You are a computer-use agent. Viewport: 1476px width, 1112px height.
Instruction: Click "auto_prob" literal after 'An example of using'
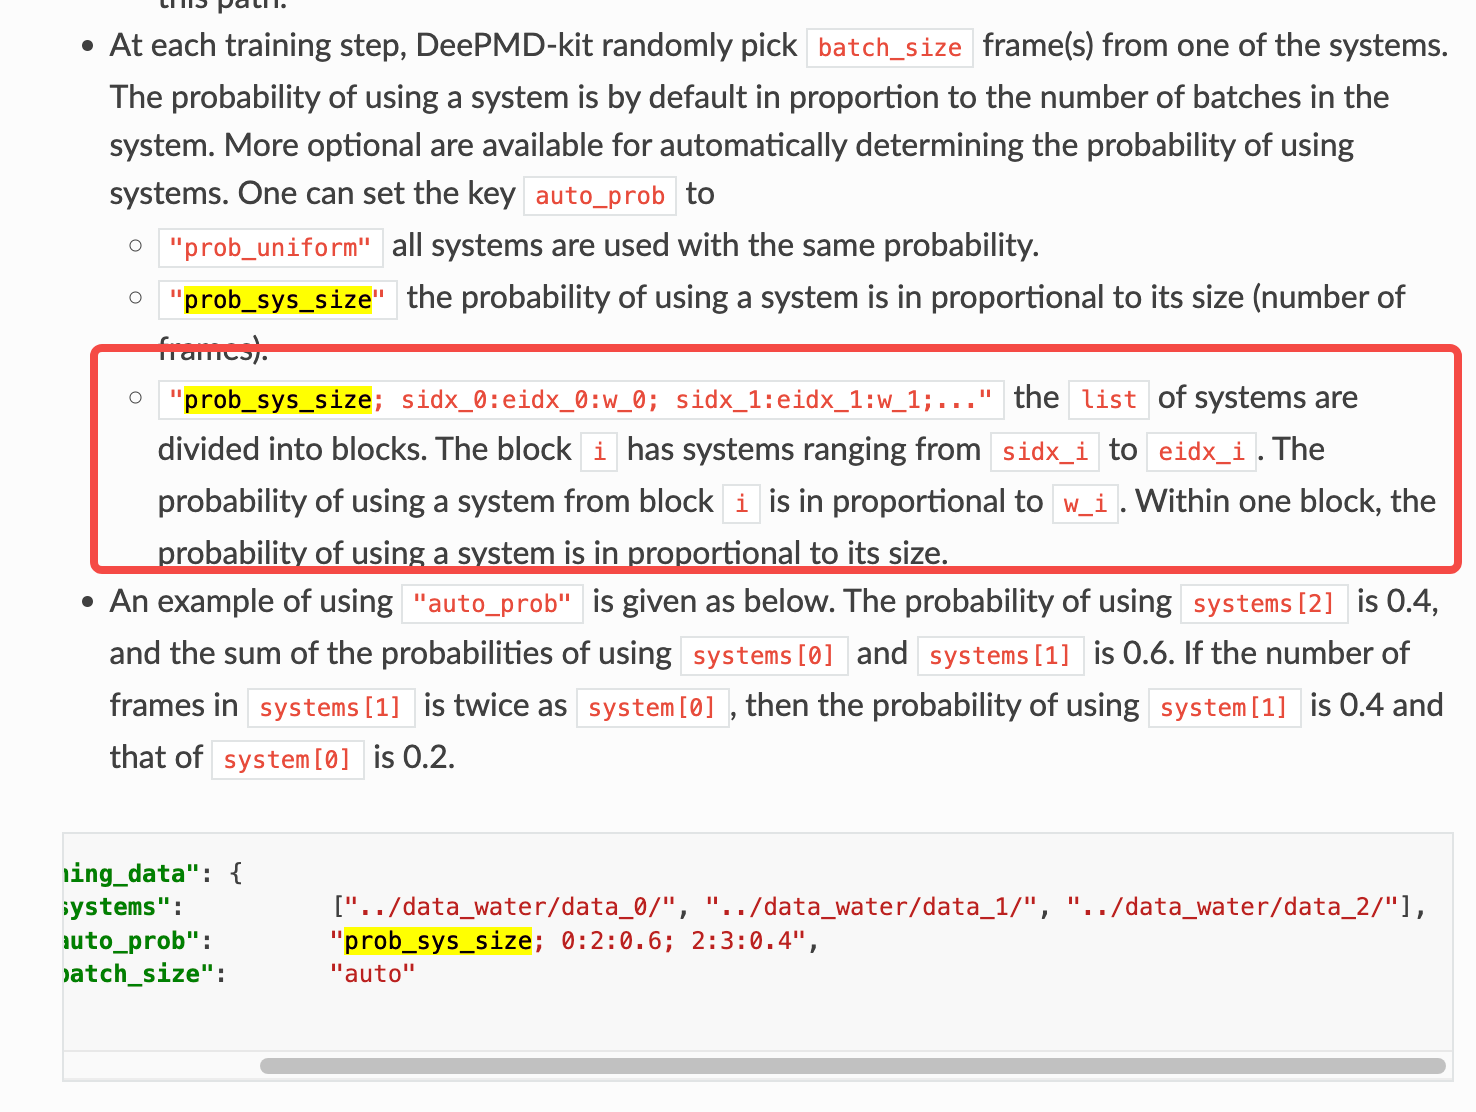tap(492, 603)
